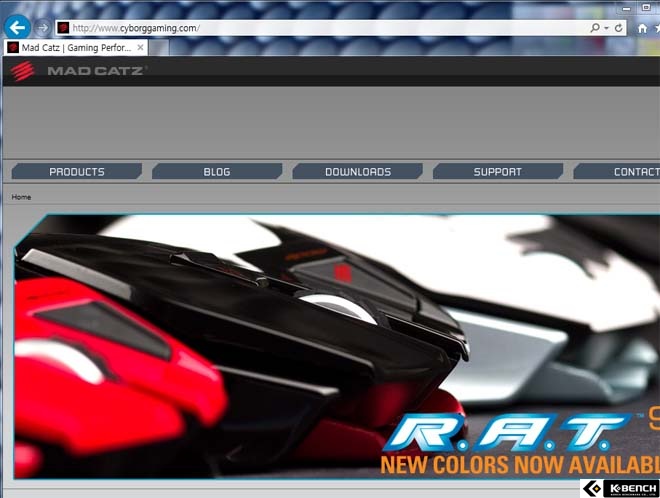660x498 pixels.
Task: Open the BLOG menu item
Action: coord(217,171)
